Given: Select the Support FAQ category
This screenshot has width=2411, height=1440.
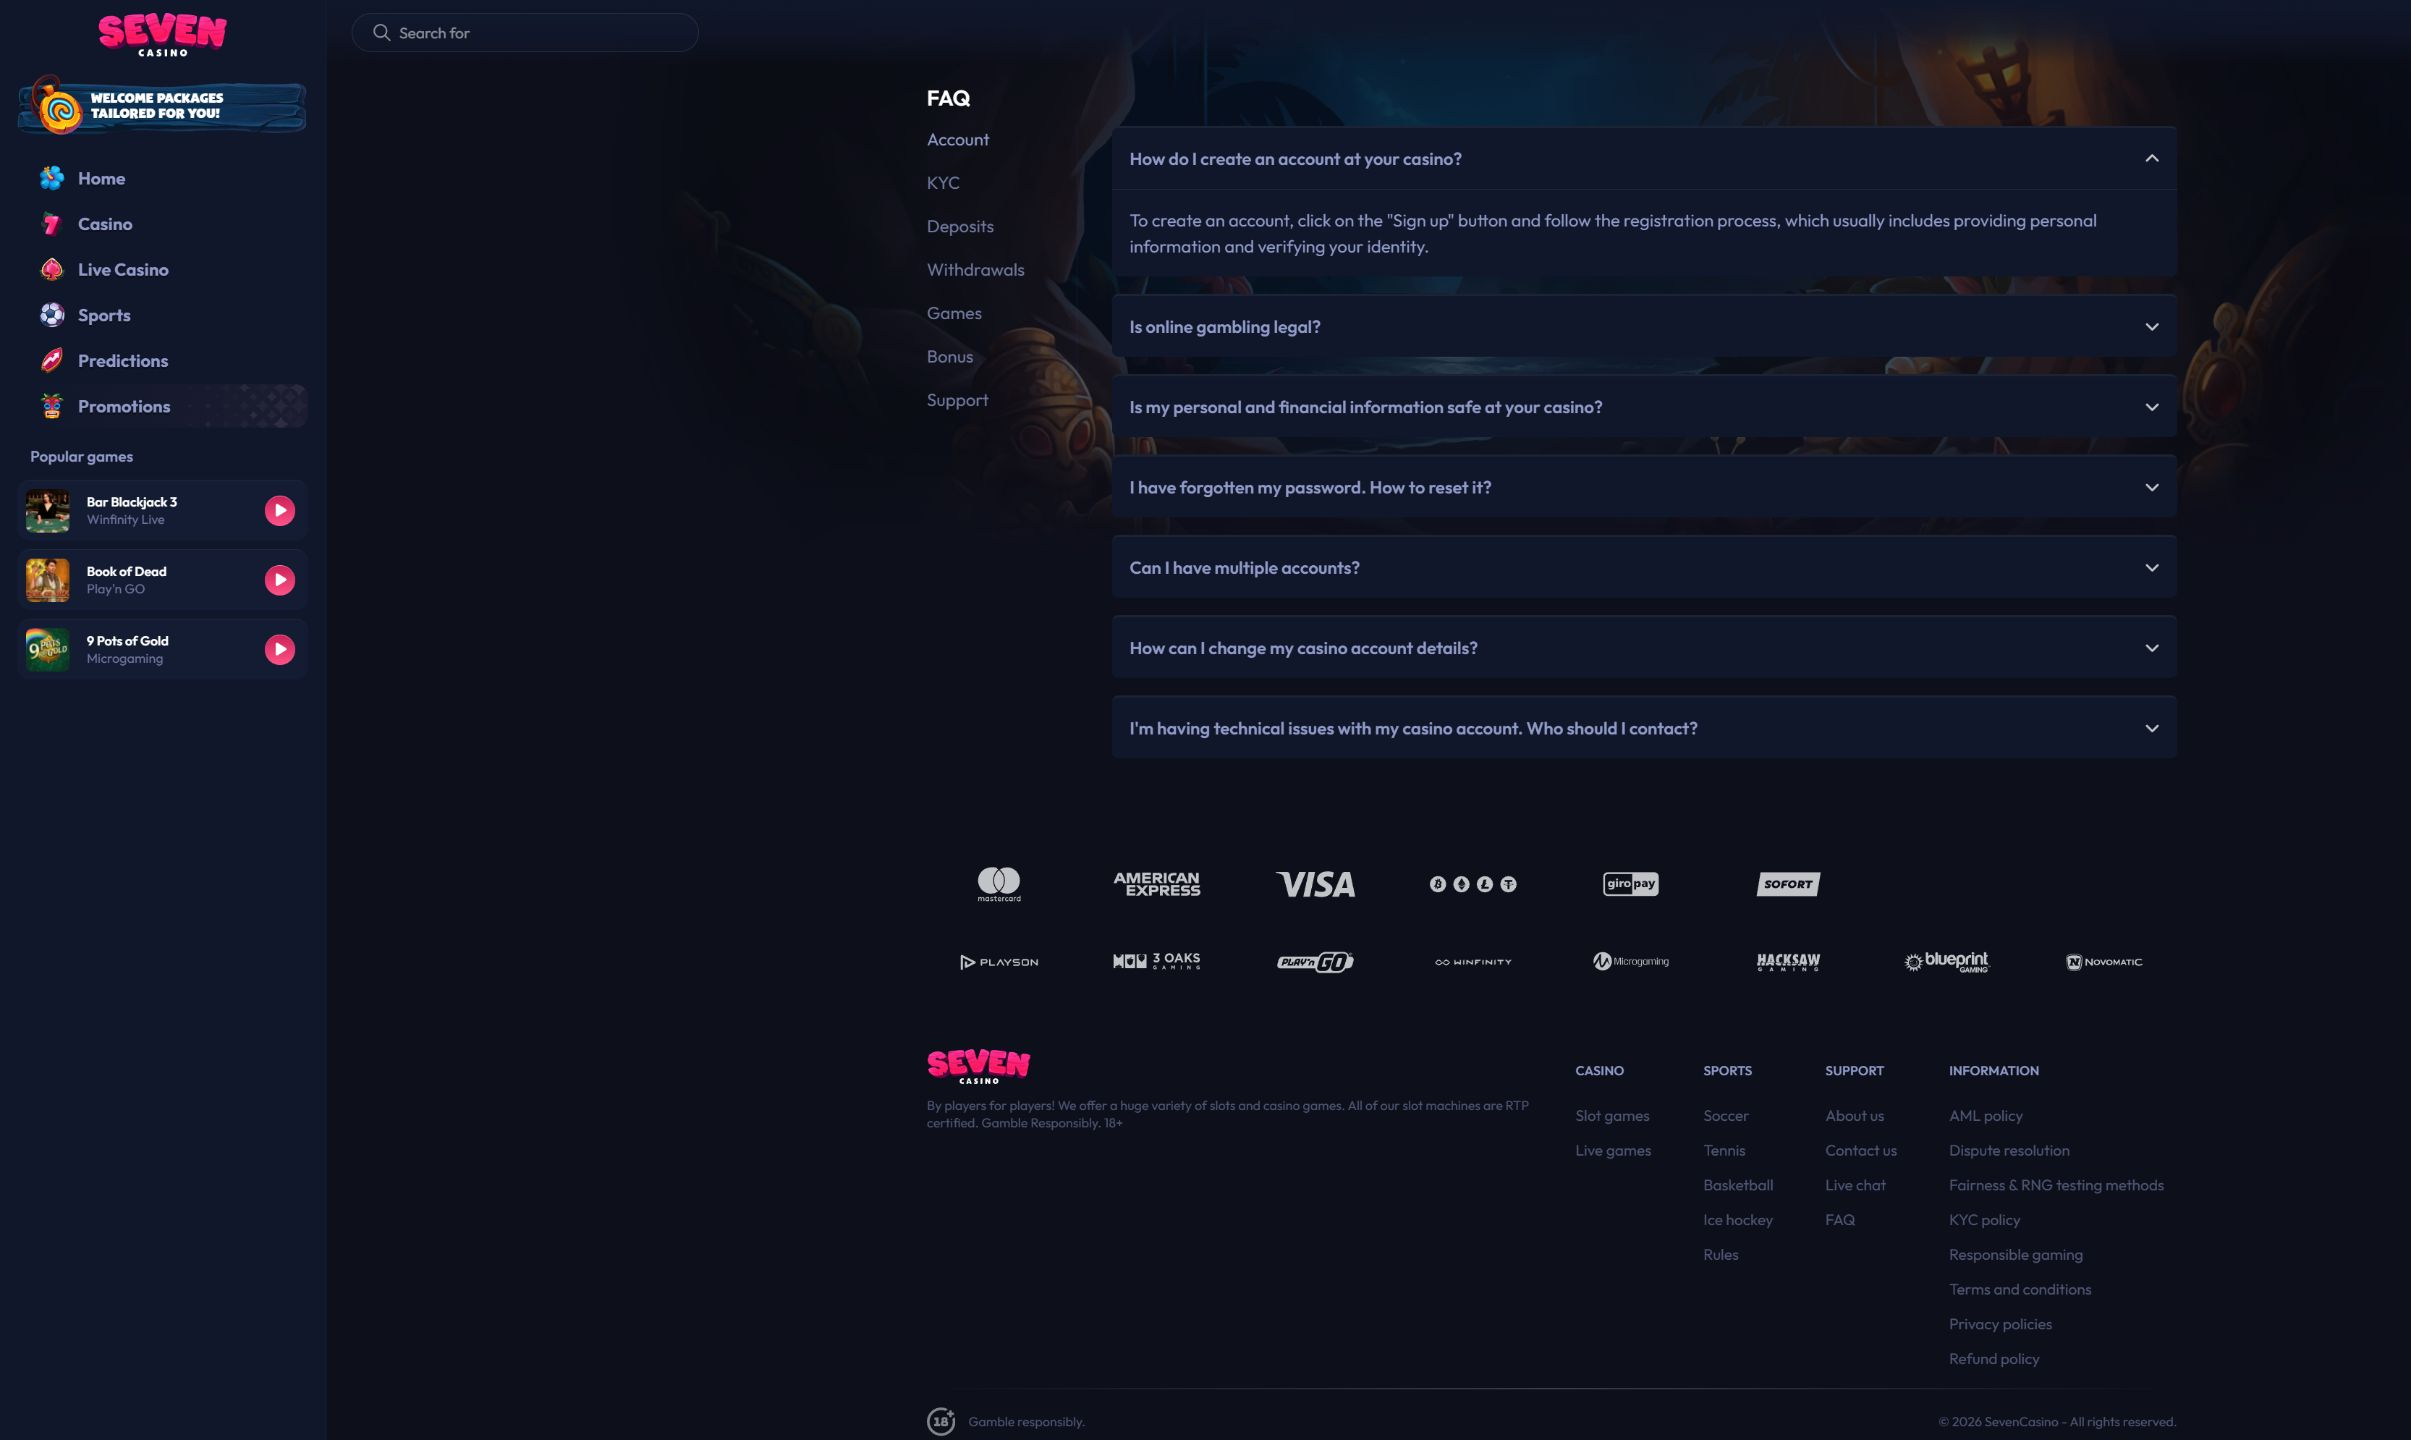Looking at the screenshot, I should pos(957,400).
